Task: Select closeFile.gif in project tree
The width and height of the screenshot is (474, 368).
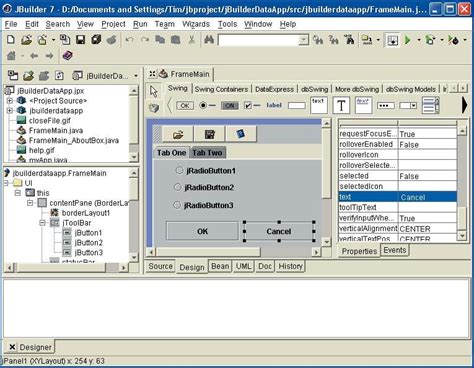Action: 50,120
